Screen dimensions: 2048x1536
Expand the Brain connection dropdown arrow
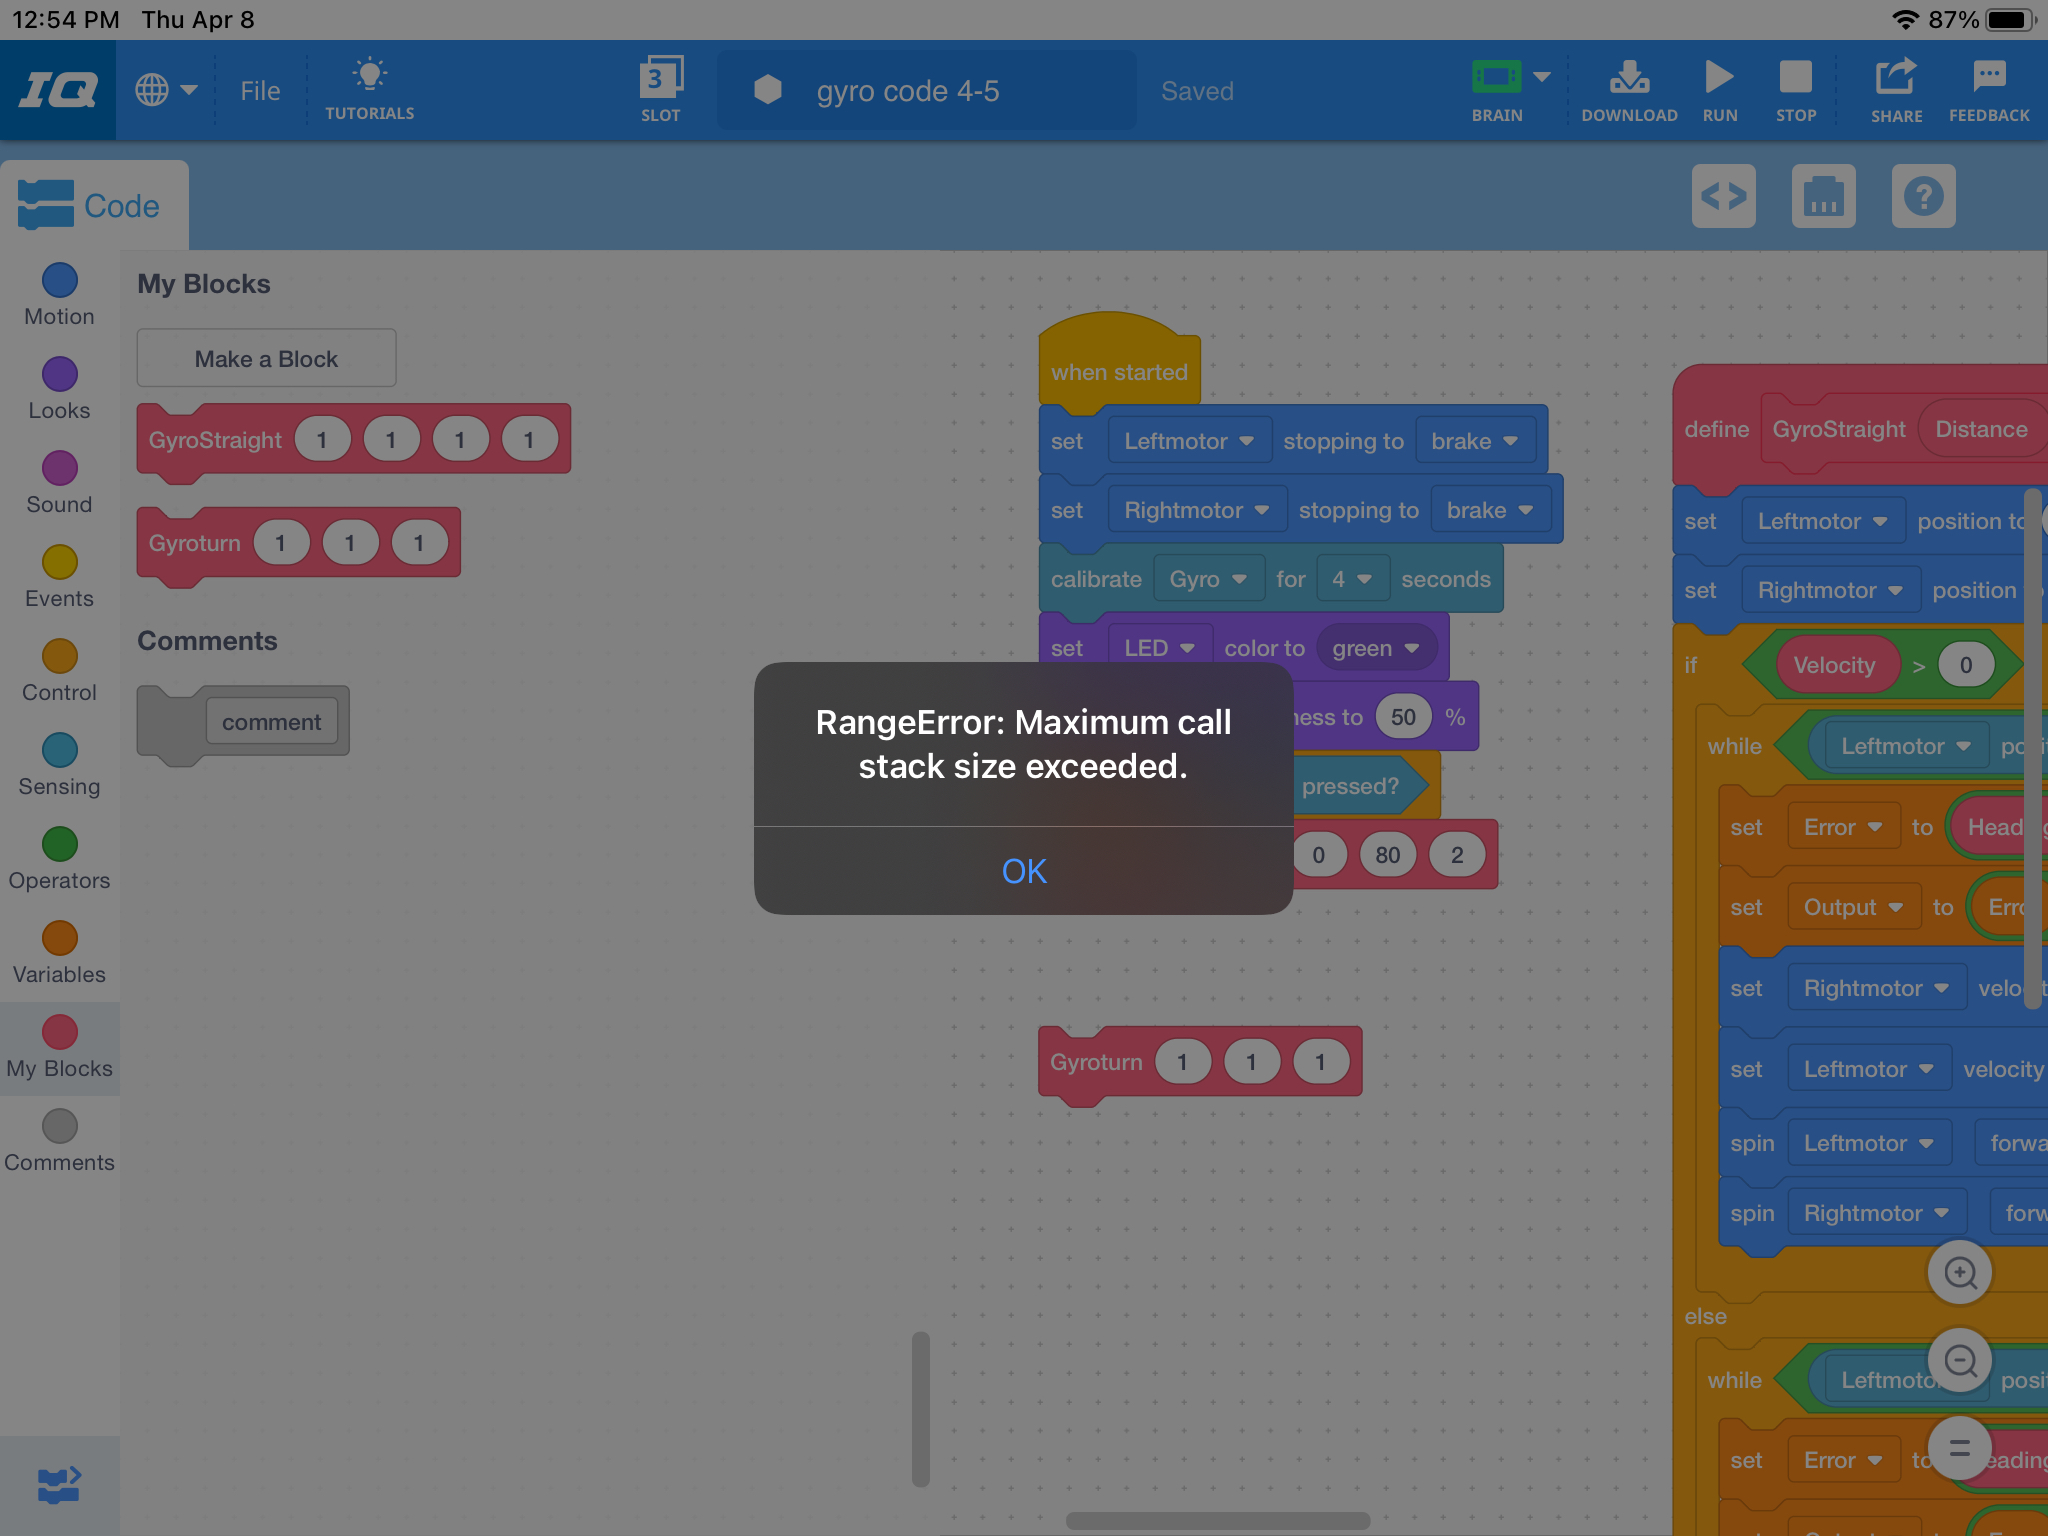tap(1542, 77)
